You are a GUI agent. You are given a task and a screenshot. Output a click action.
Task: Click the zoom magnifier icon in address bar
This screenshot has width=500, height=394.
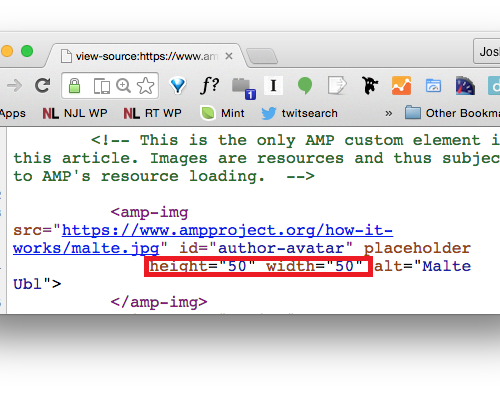[x=123, y=85]
